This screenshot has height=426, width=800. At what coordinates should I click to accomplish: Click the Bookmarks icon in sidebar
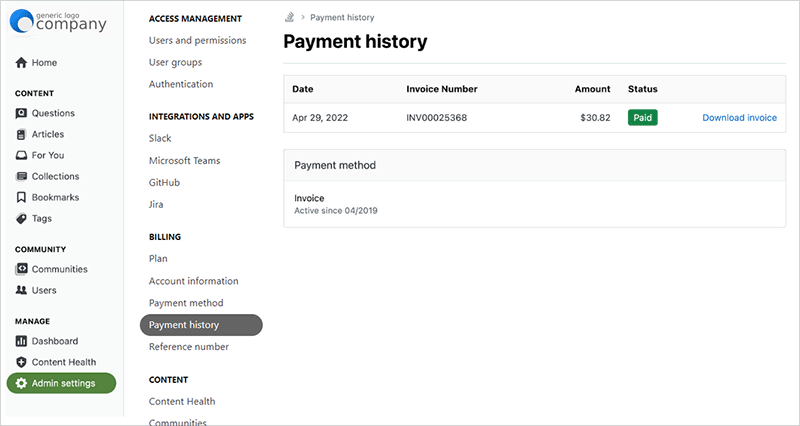click(21, 197)
